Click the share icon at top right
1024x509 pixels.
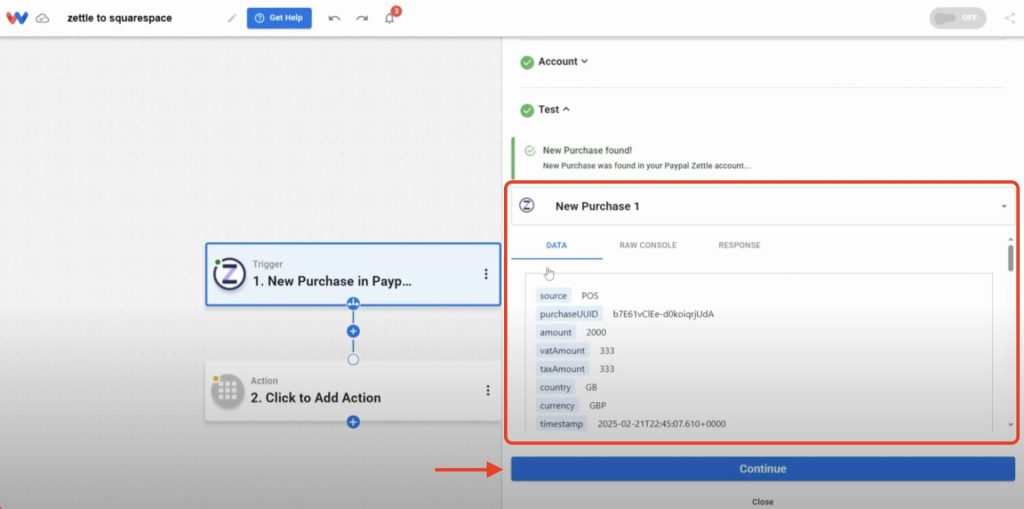(x=1010, y=18)
